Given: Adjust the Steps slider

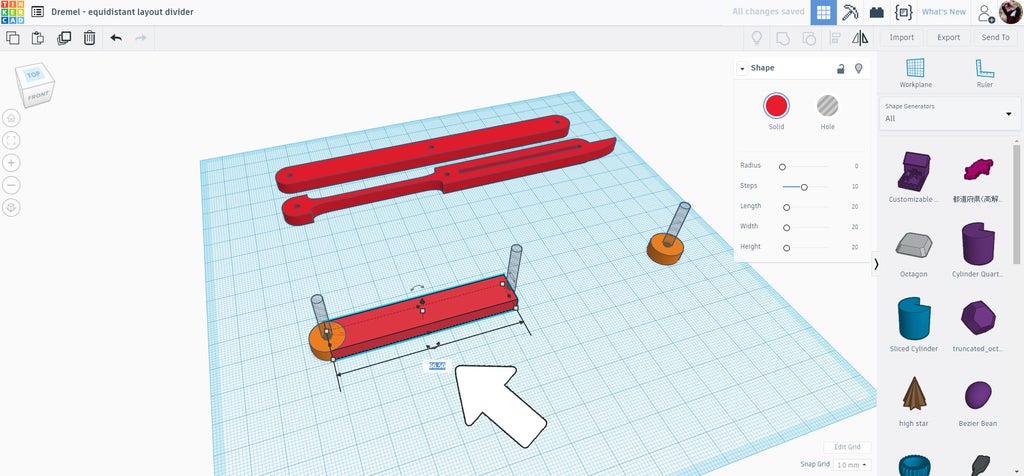Looking at the screenshot, I should point(804,187).
